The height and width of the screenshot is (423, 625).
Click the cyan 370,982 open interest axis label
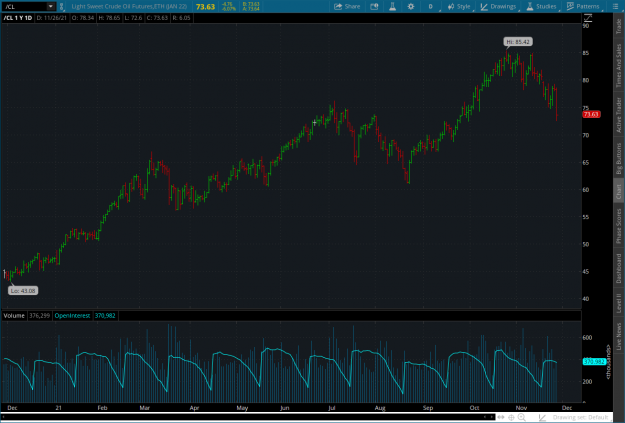(594, 362)
